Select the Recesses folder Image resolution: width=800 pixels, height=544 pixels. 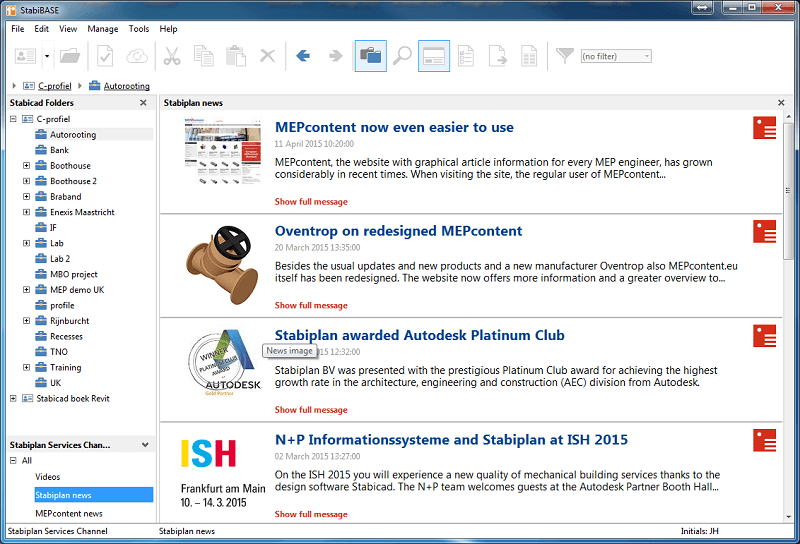[x=66, y=336]
